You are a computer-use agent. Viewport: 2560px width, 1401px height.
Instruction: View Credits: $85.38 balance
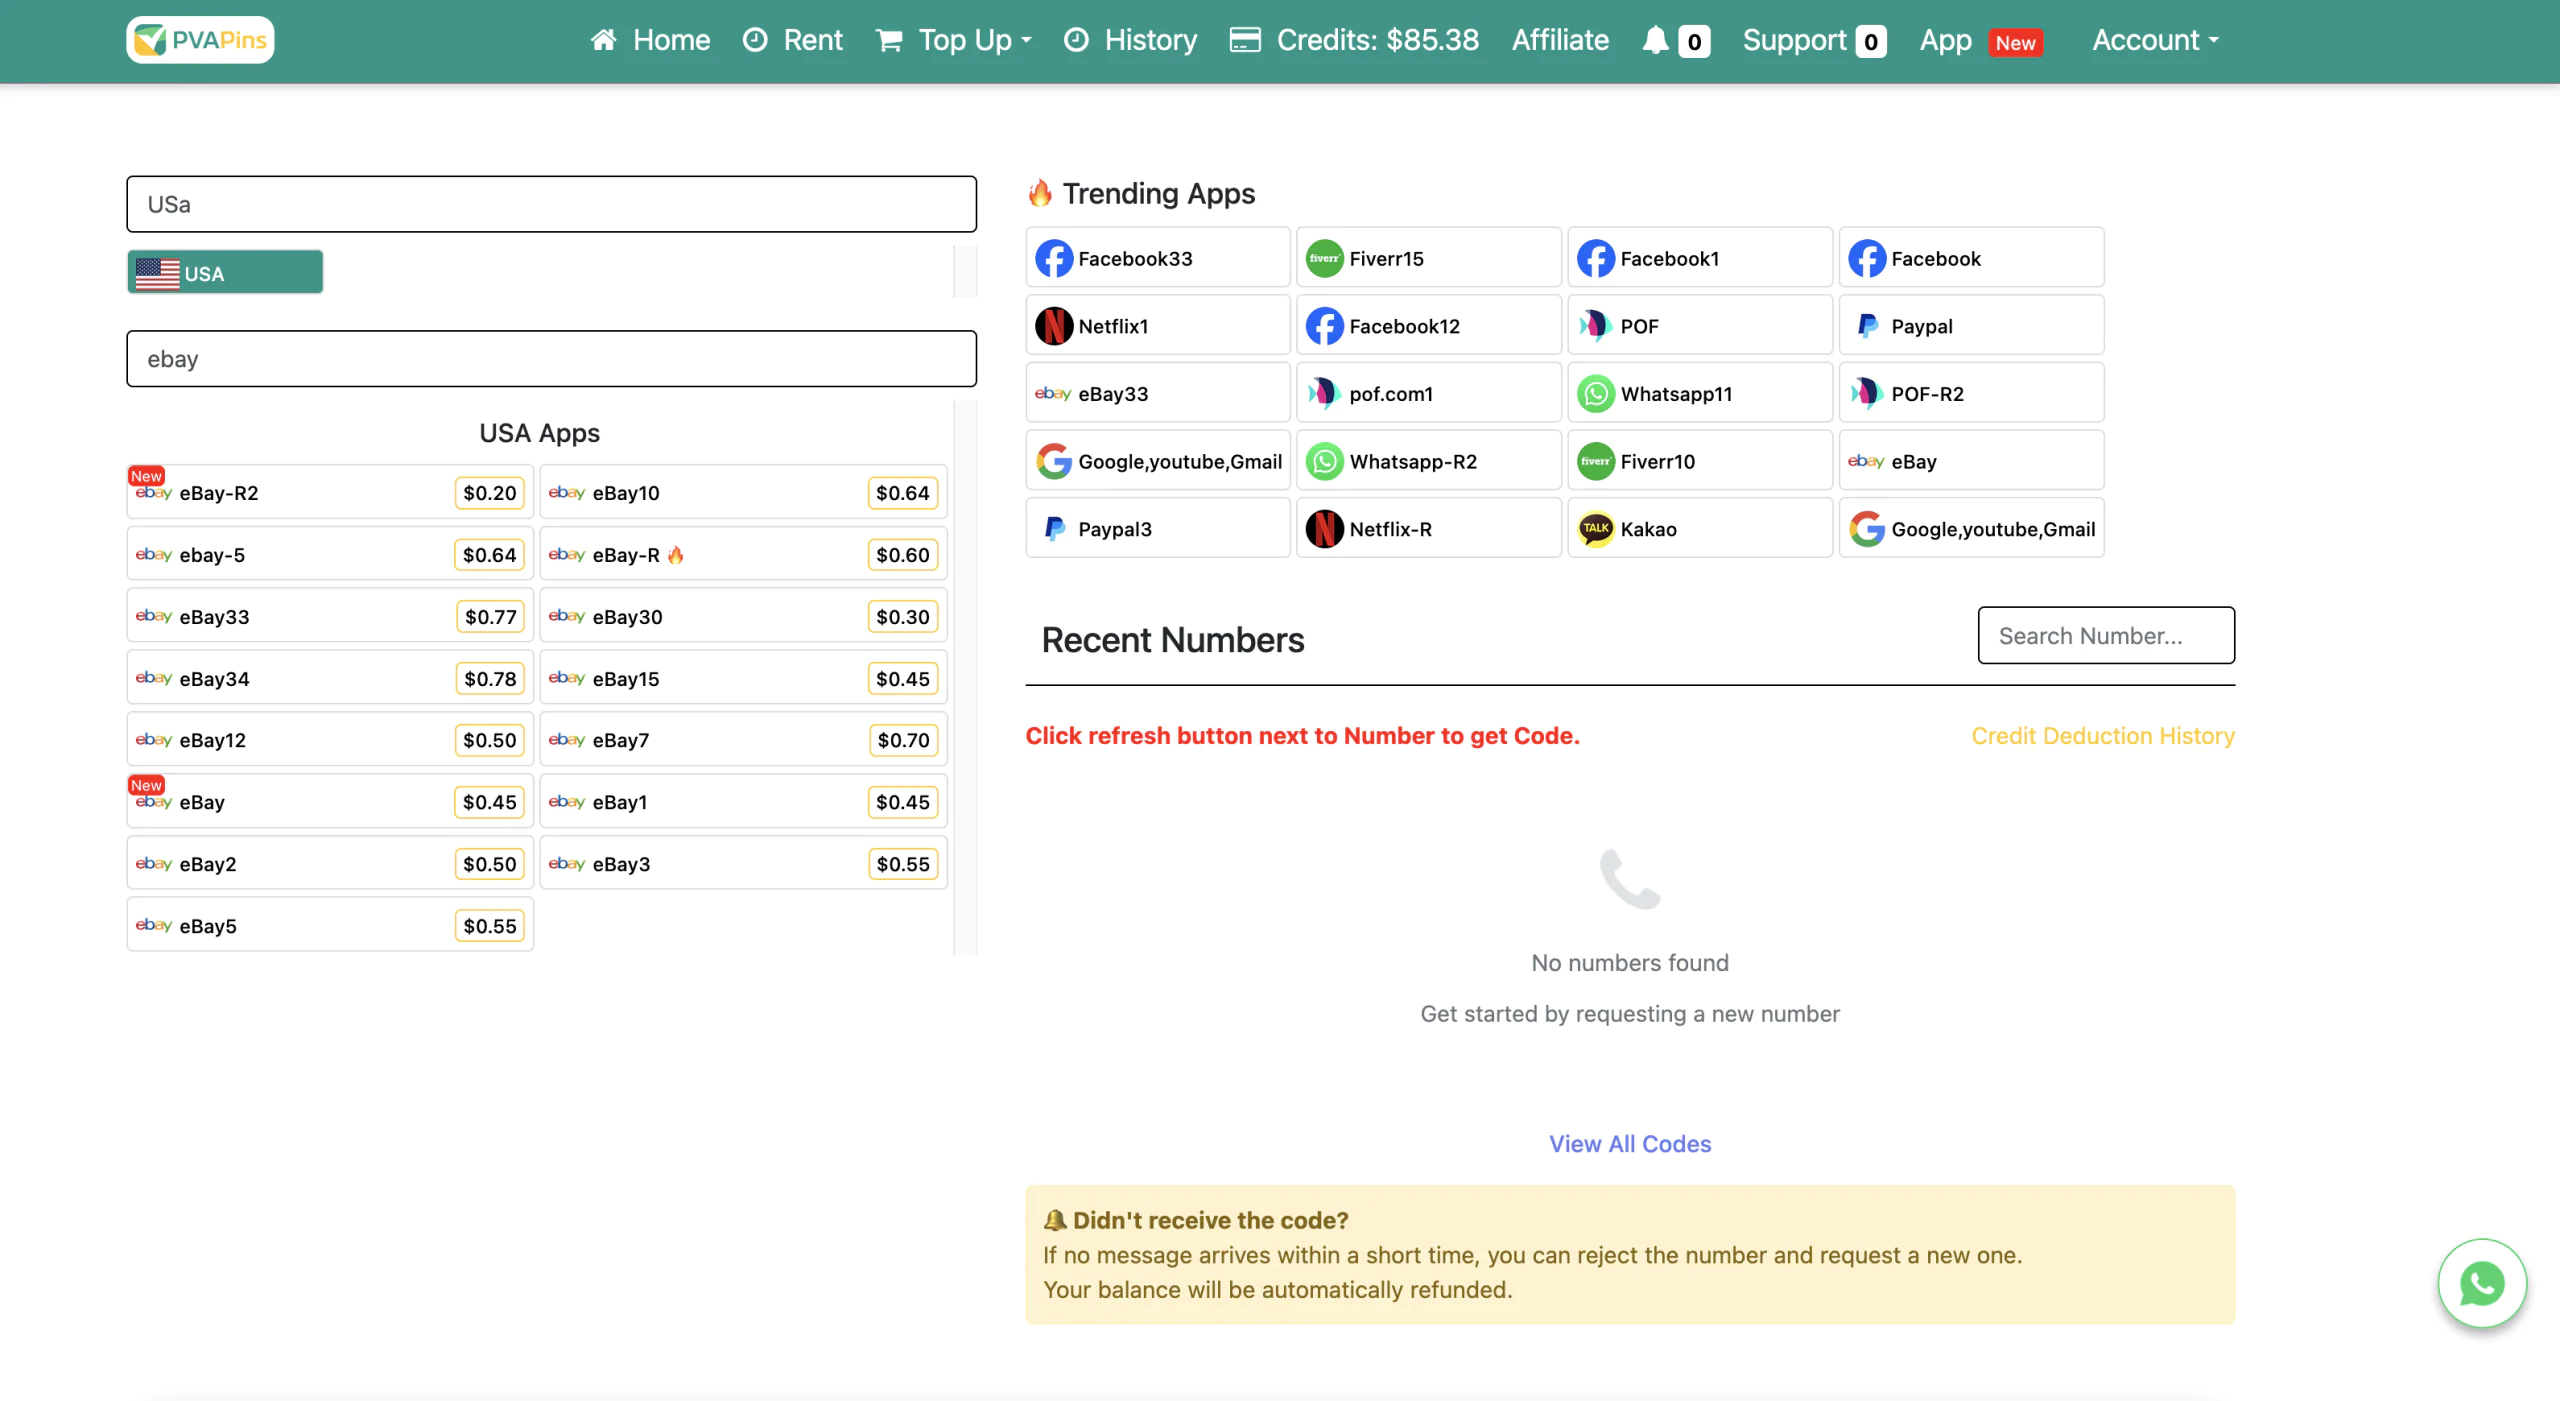pyautogui.click(x=1354, y=40)
